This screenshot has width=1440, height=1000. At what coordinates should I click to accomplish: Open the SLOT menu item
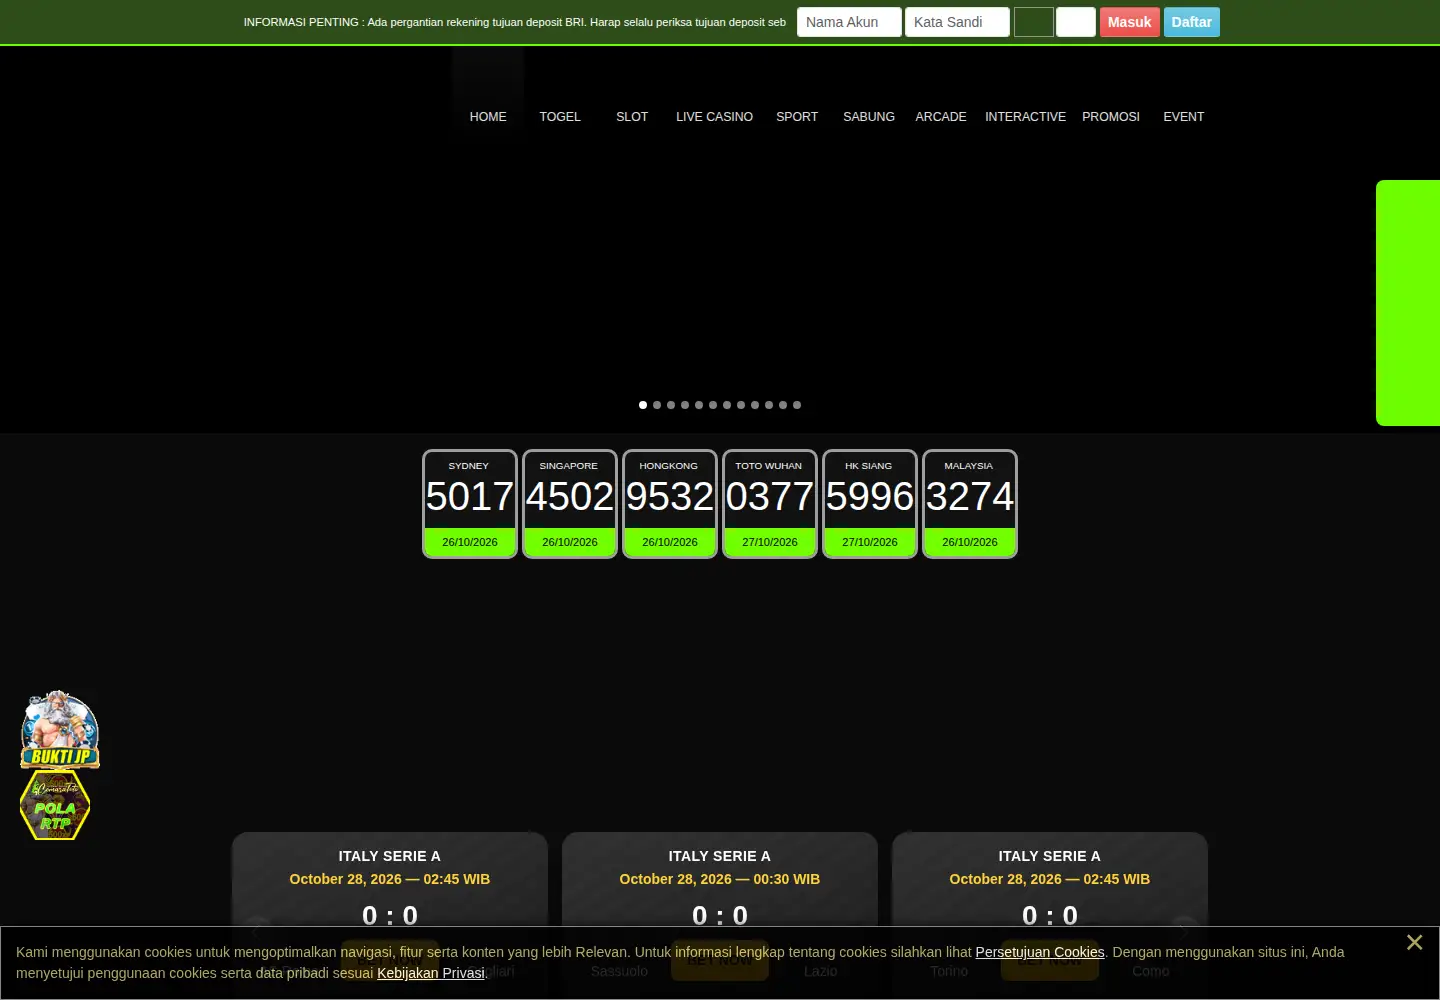tap(632, 117)
